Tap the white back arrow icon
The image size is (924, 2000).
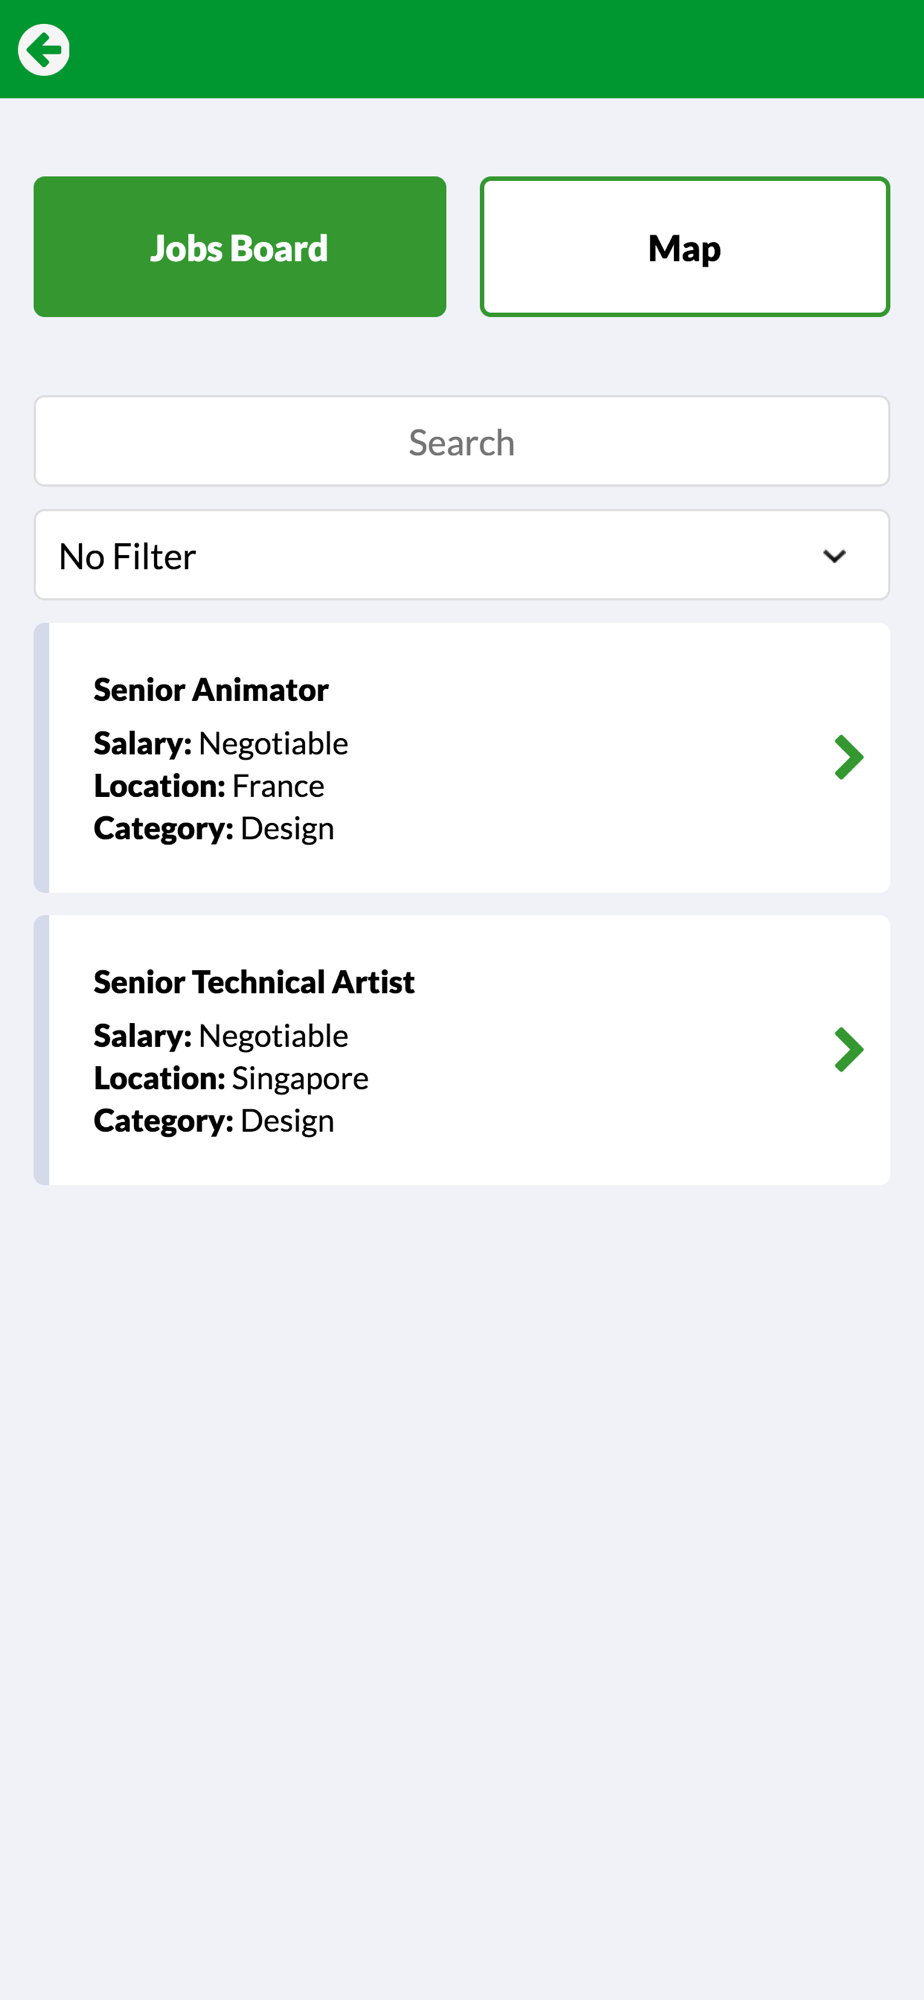pyautogui.click(x=44, y=49)
